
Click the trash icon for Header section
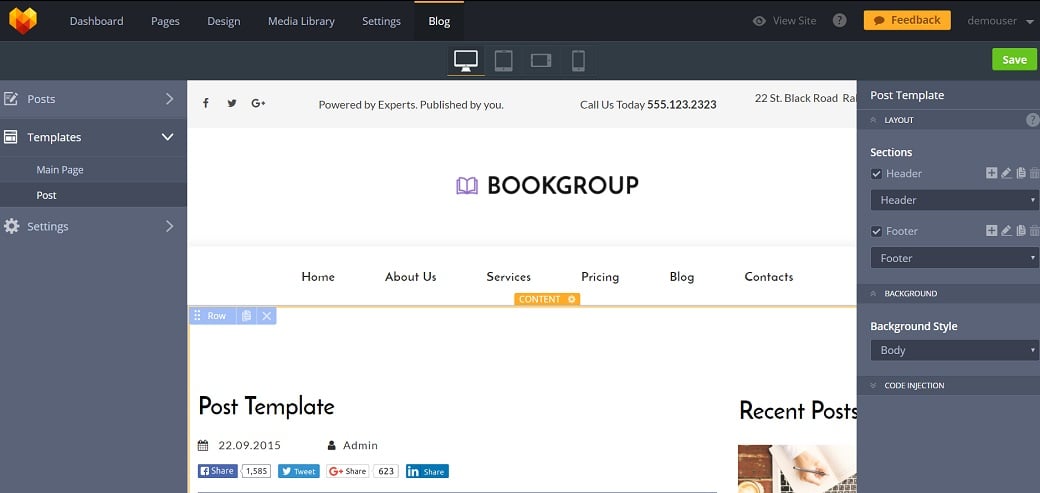[1034, 173]
